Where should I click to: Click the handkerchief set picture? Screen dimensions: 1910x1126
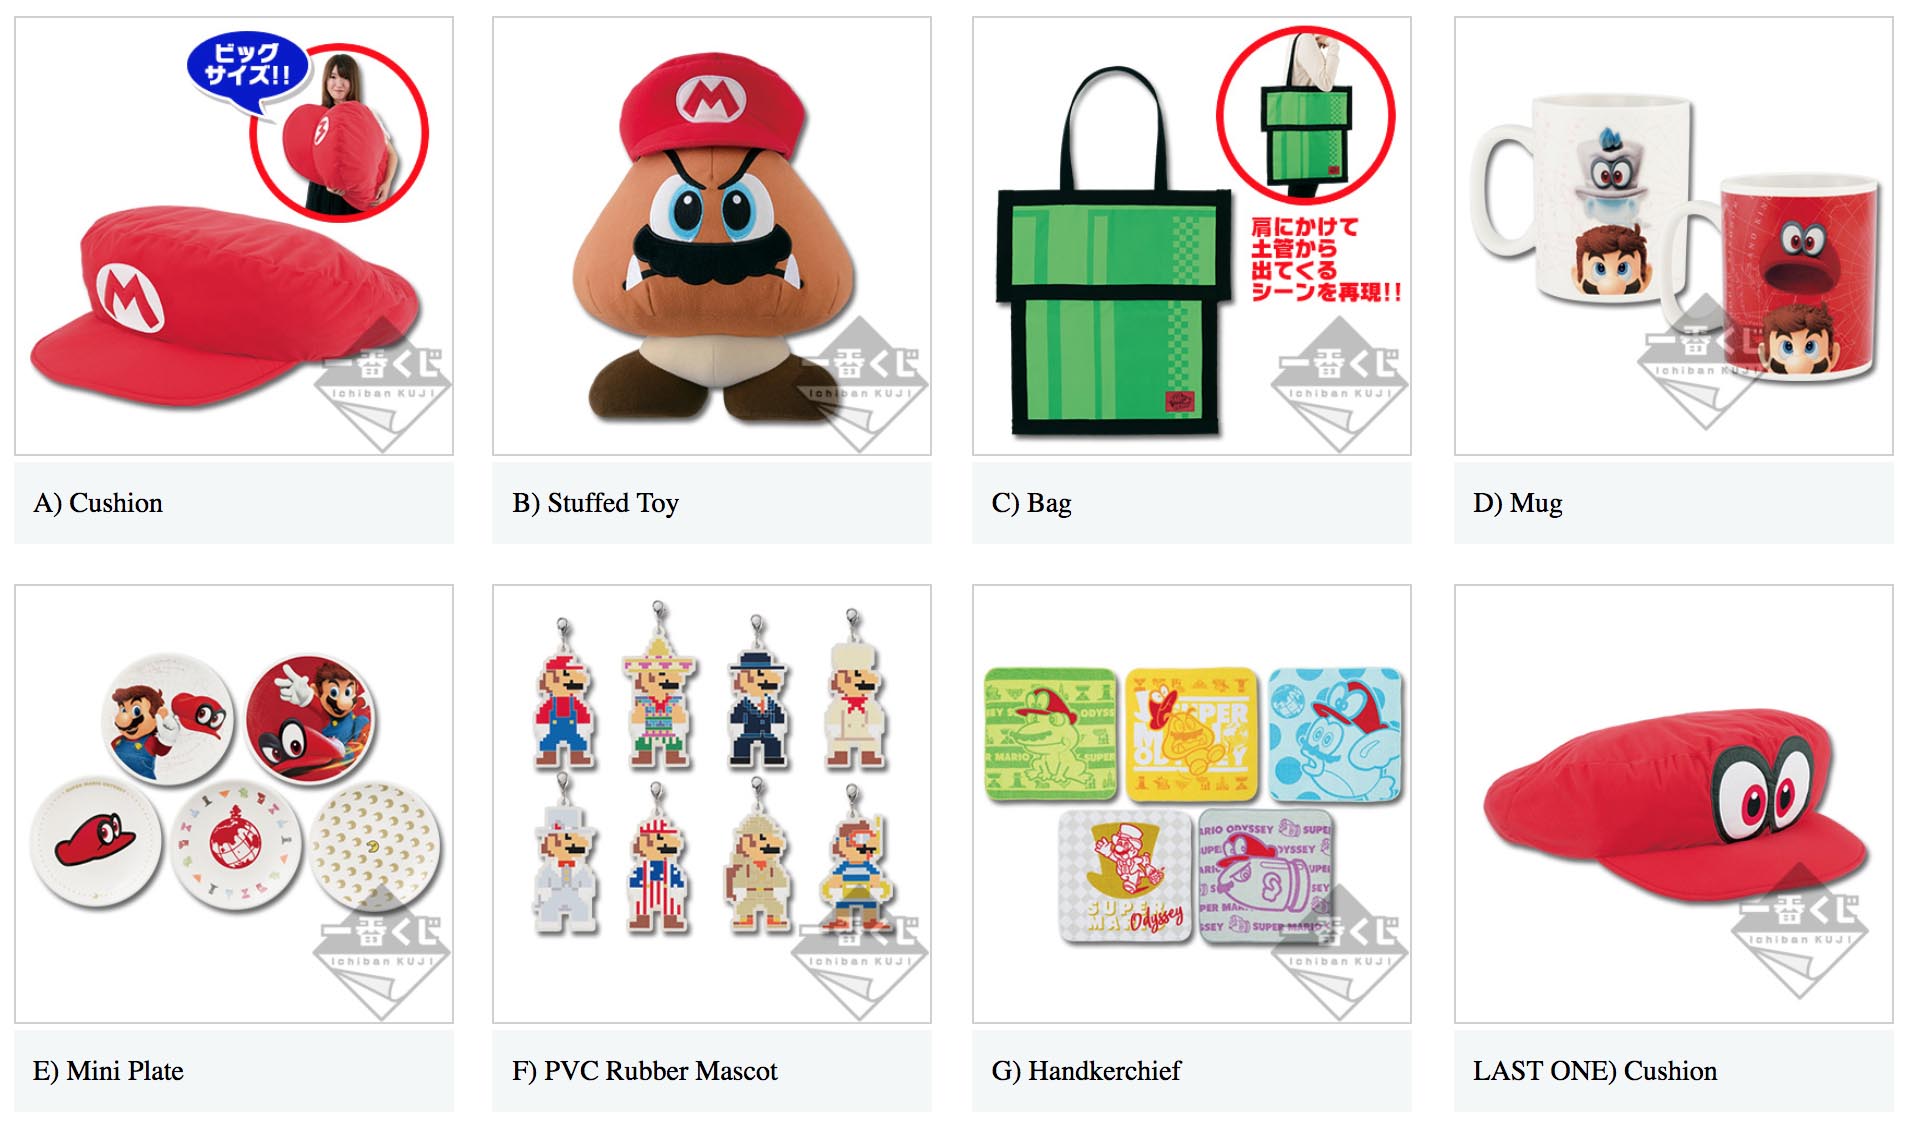coord(1192,804)
